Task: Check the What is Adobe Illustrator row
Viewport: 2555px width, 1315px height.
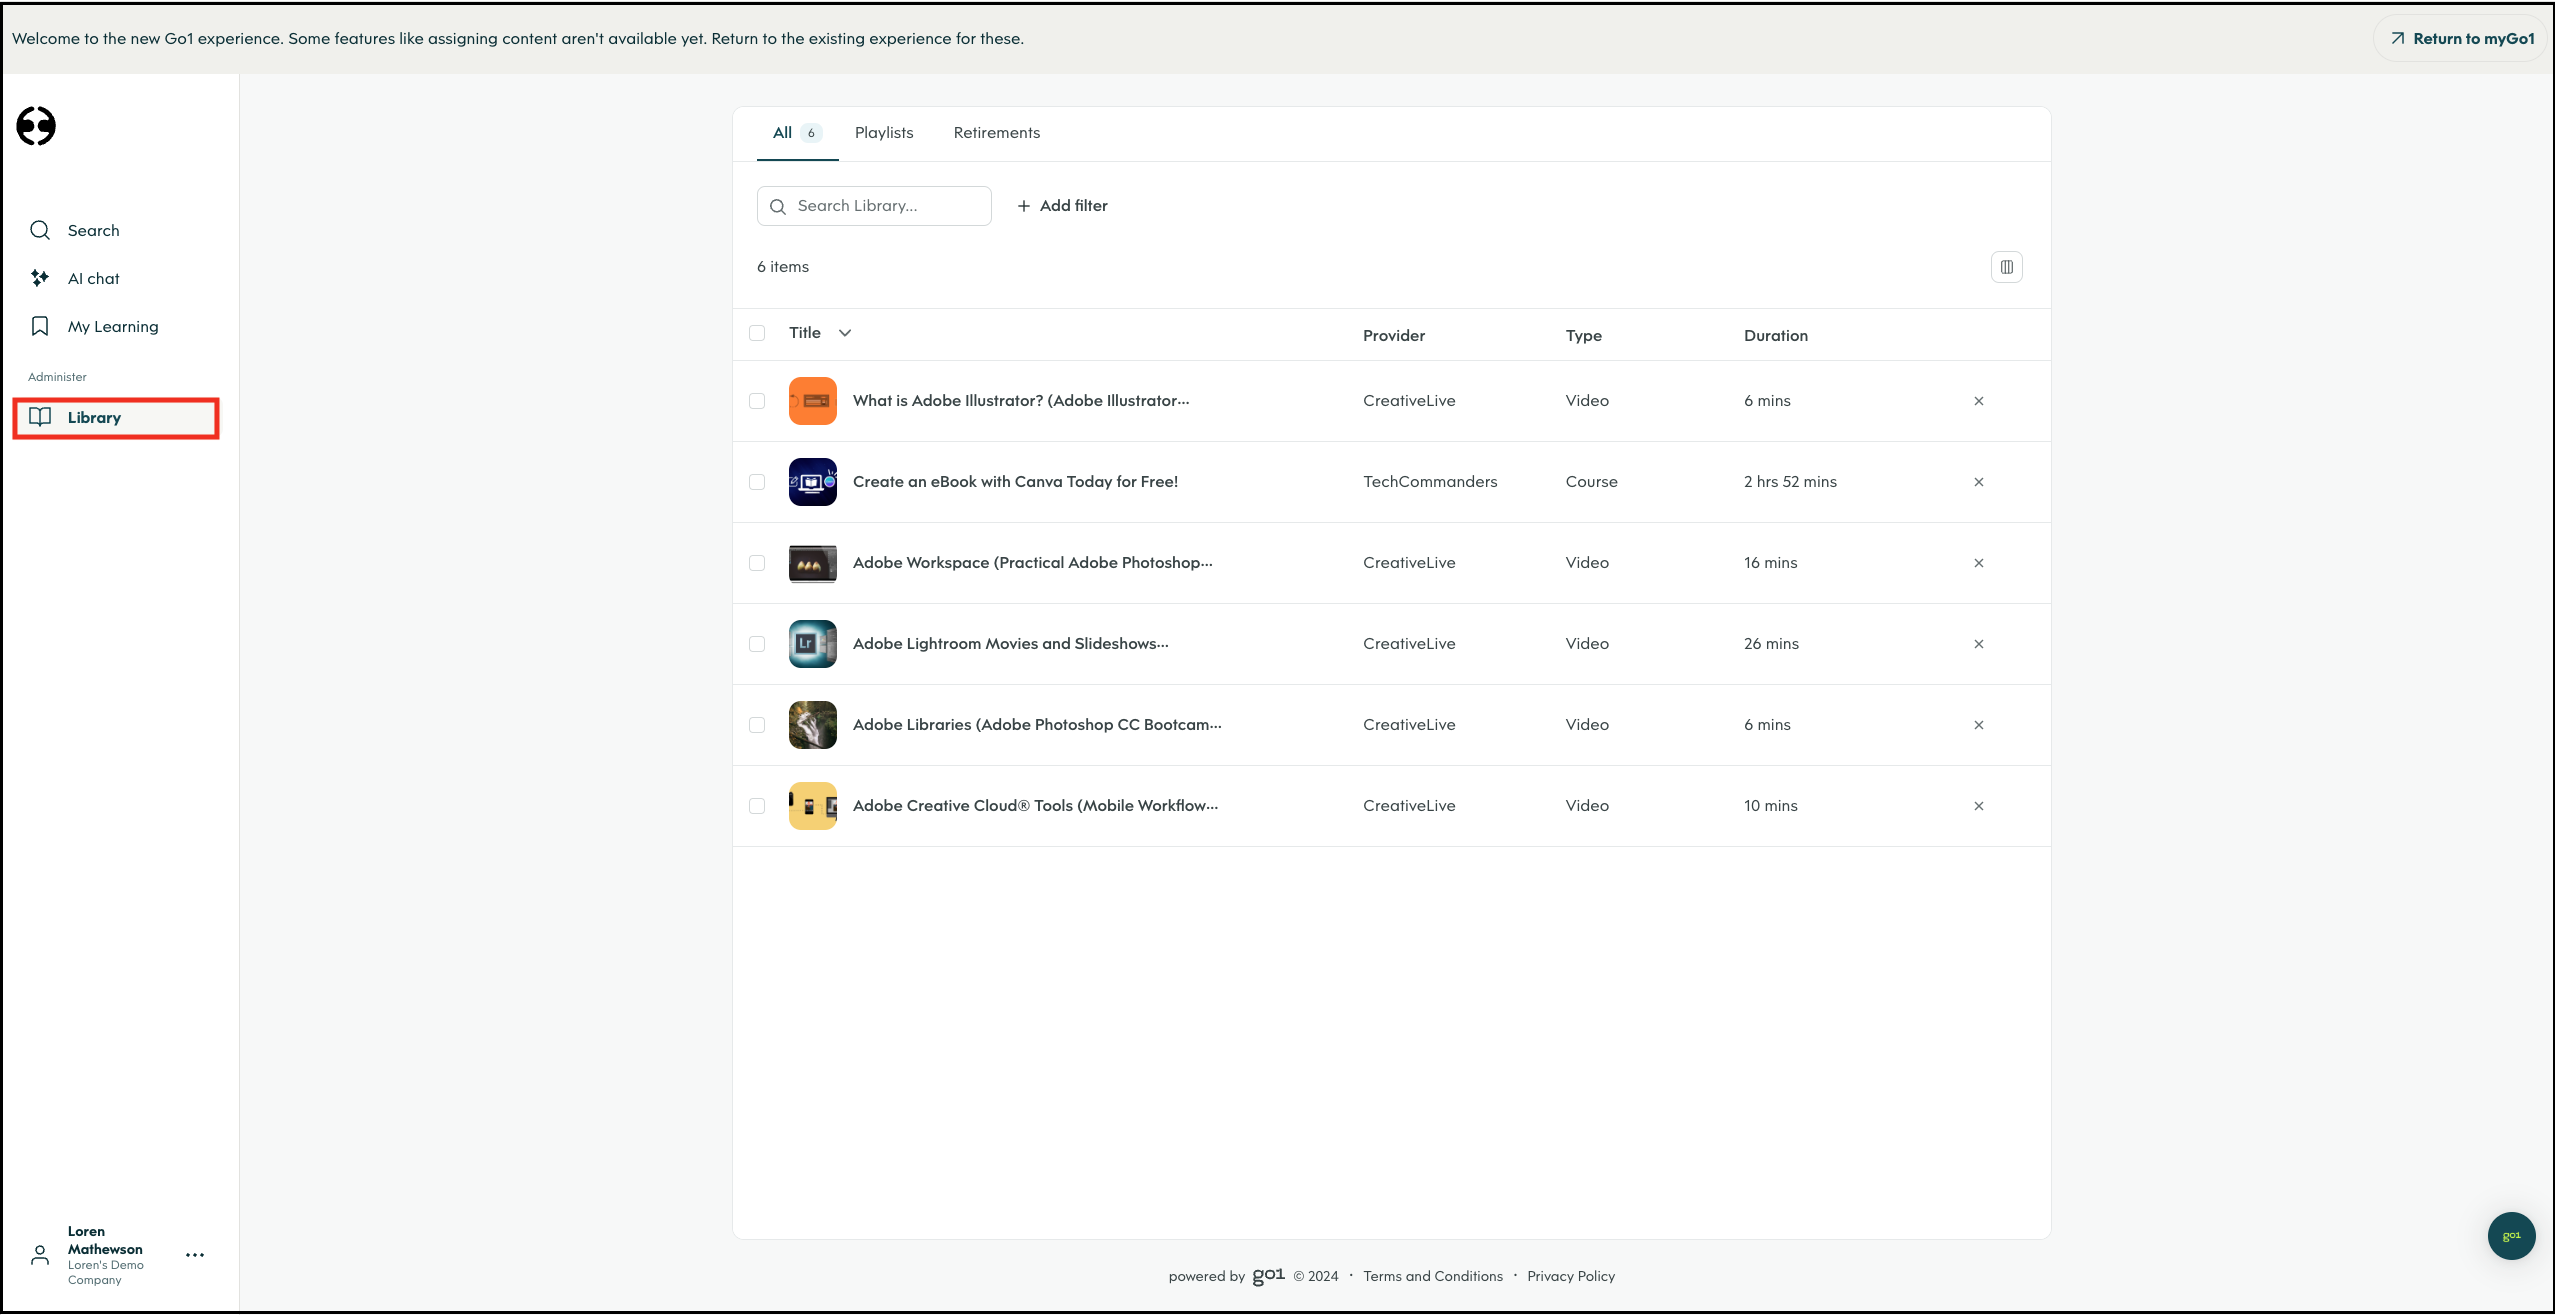Action: (757, 401)
